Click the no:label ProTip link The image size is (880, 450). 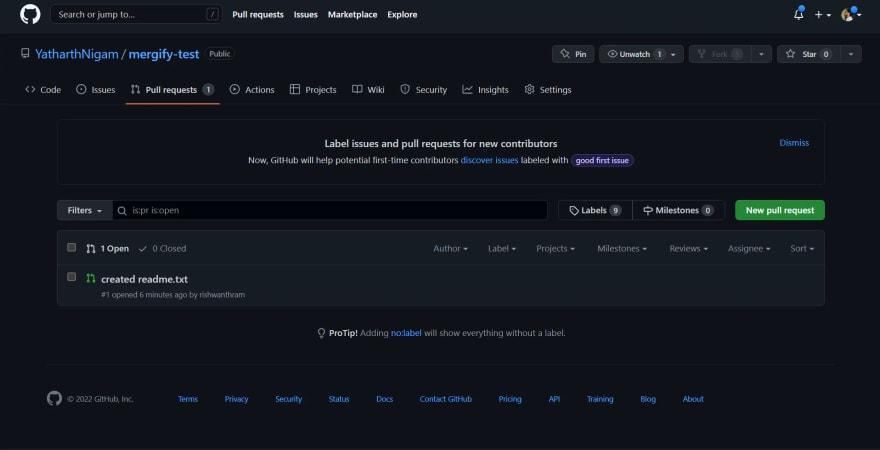(x=406, y=333)
